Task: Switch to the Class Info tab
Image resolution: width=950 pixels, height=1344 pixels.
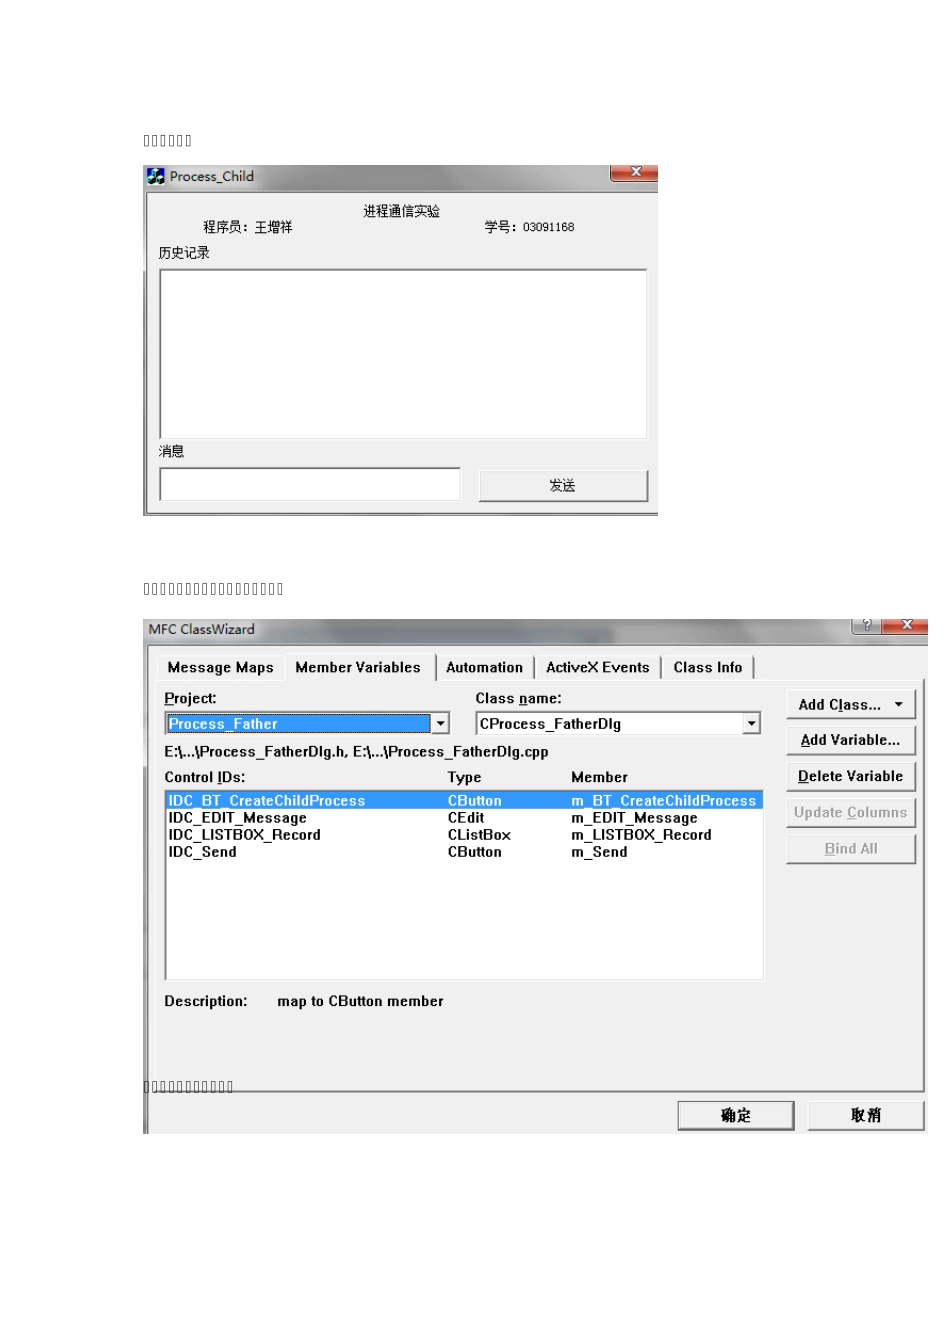Action: (x=708, y=667)
